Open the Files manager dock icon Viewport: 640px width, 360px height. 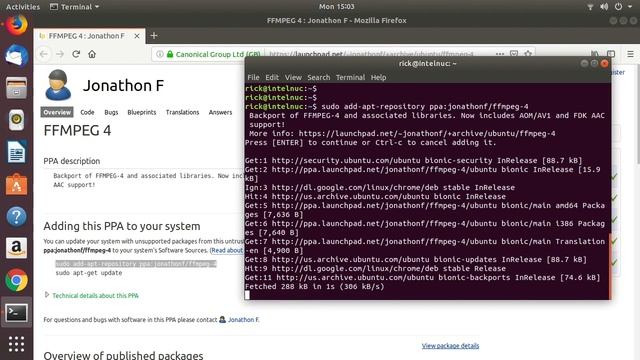click(16, 87)
